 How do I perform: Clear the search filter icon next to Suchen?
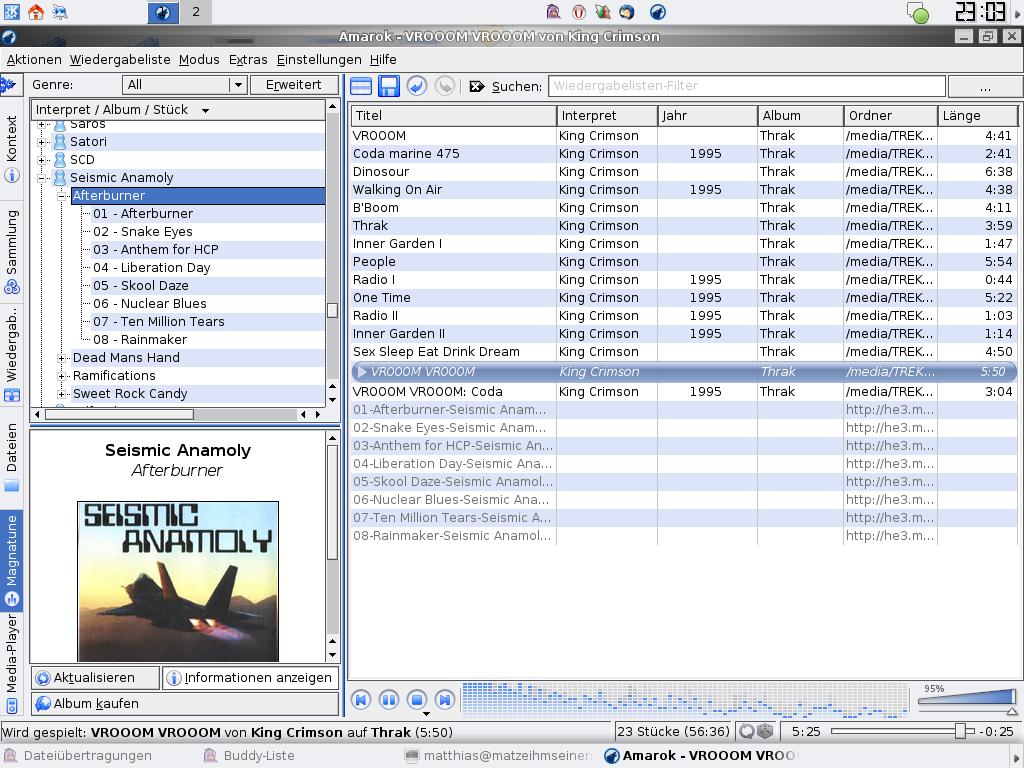coord(477,86)
